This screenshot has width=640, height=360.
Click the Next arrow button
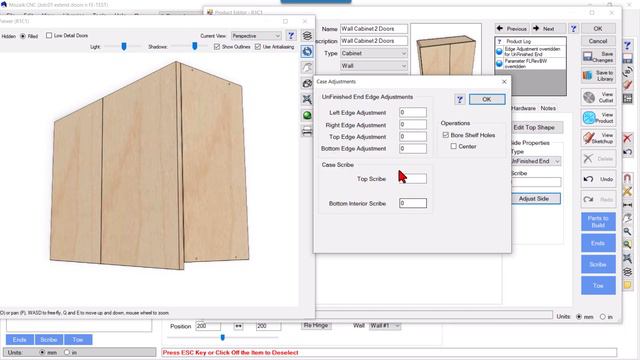(x=548, y=29)
